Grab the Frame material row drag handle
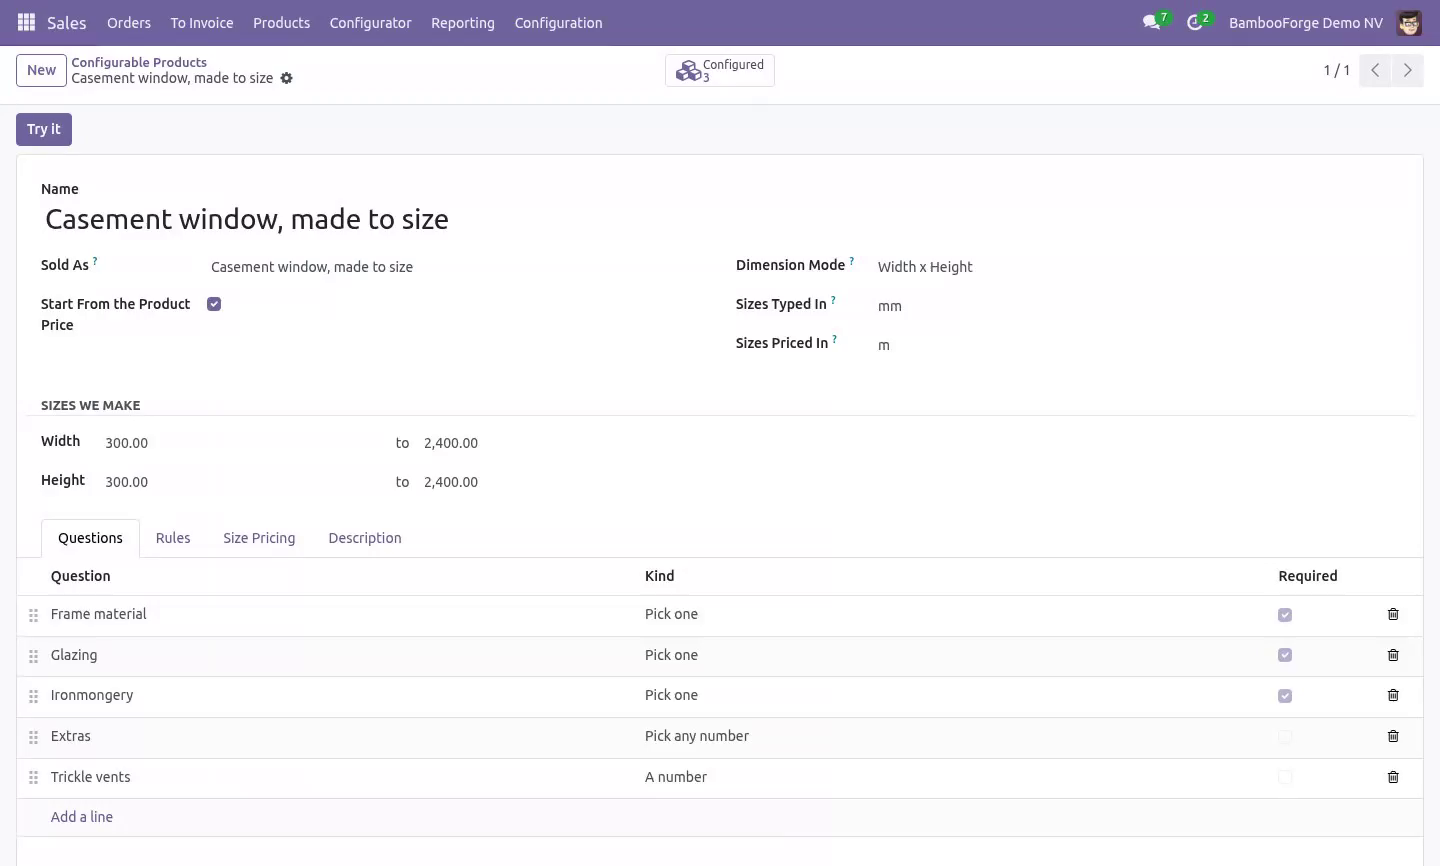The width and height of the screenshot is (1440, 866). 33,615
